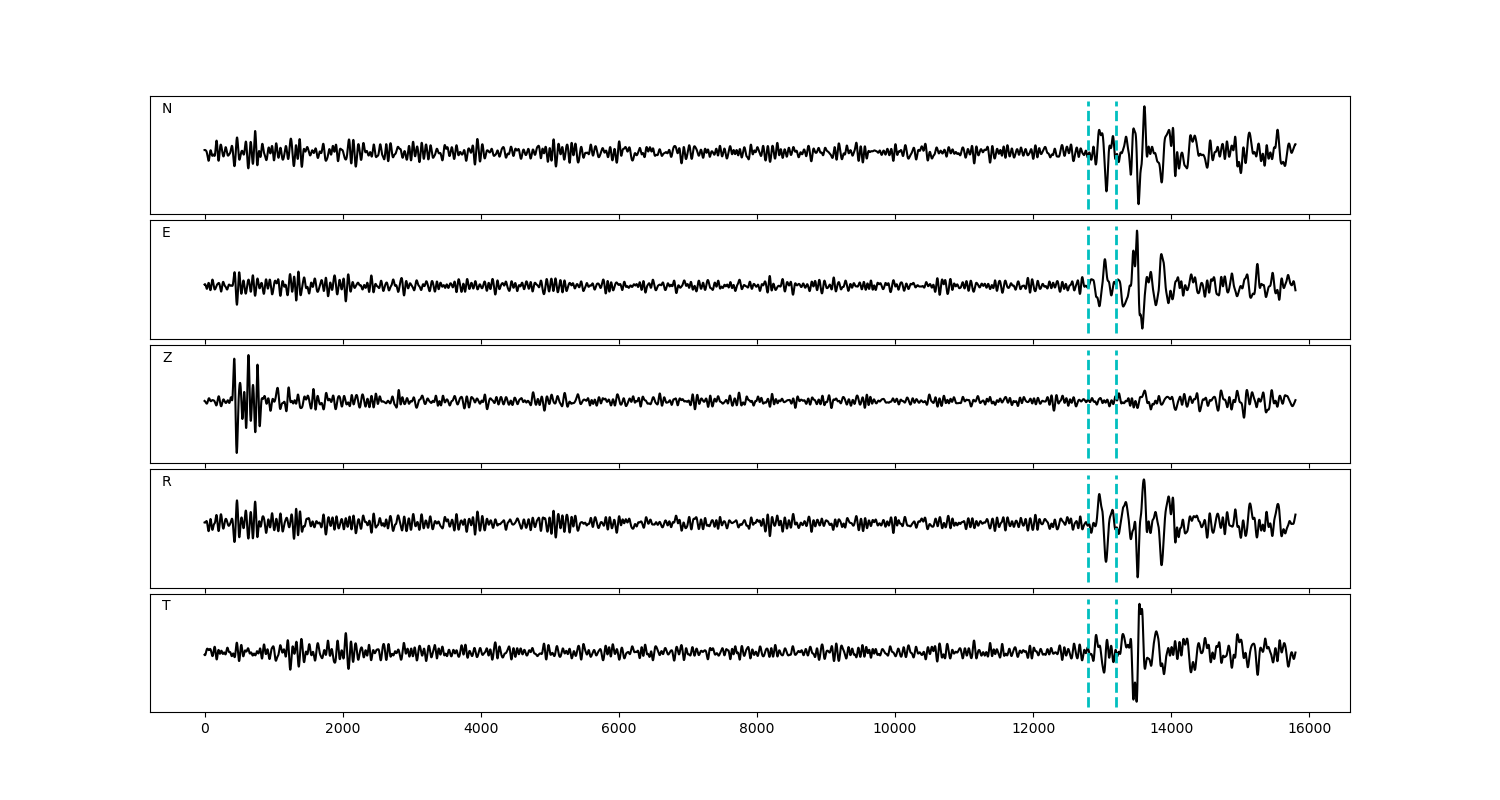Select right dashed cyan marker in Z panel
This screenshot has width=1500, height=800.
(1116, 430)
